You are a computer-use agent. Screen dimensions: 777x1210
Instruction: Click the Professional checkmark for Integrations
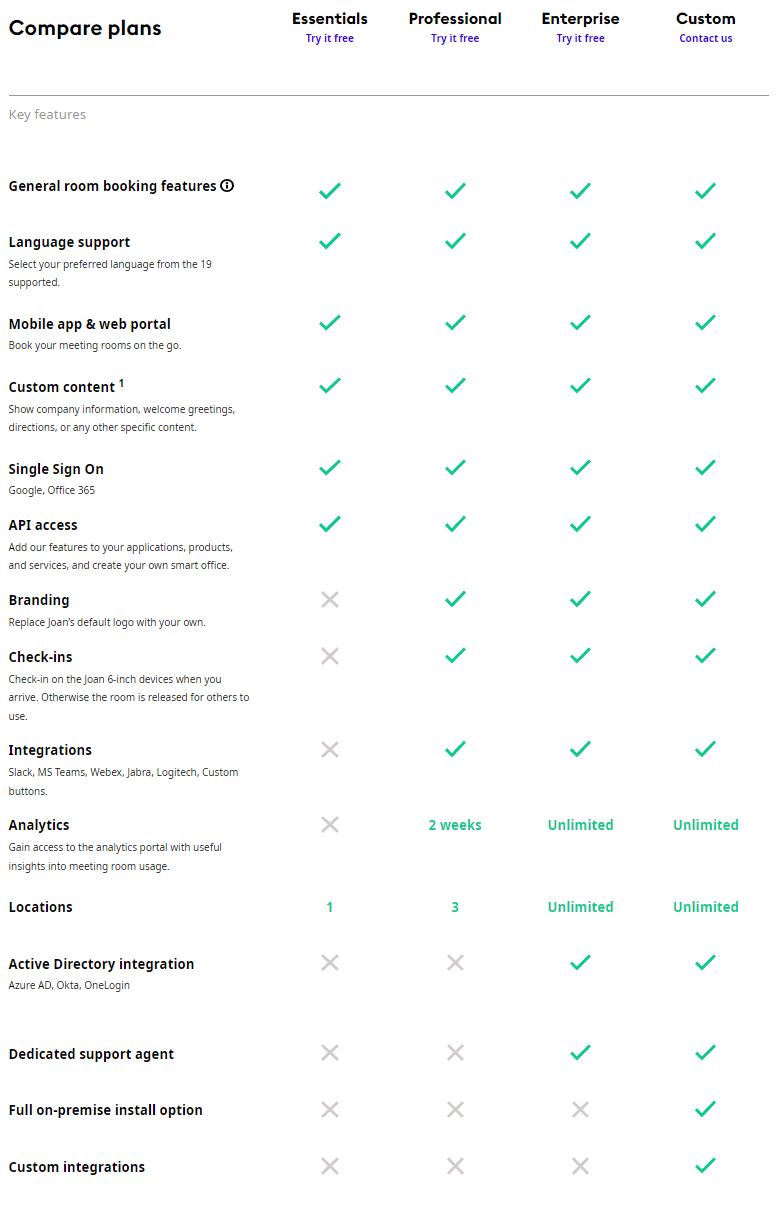coord(455,749)
